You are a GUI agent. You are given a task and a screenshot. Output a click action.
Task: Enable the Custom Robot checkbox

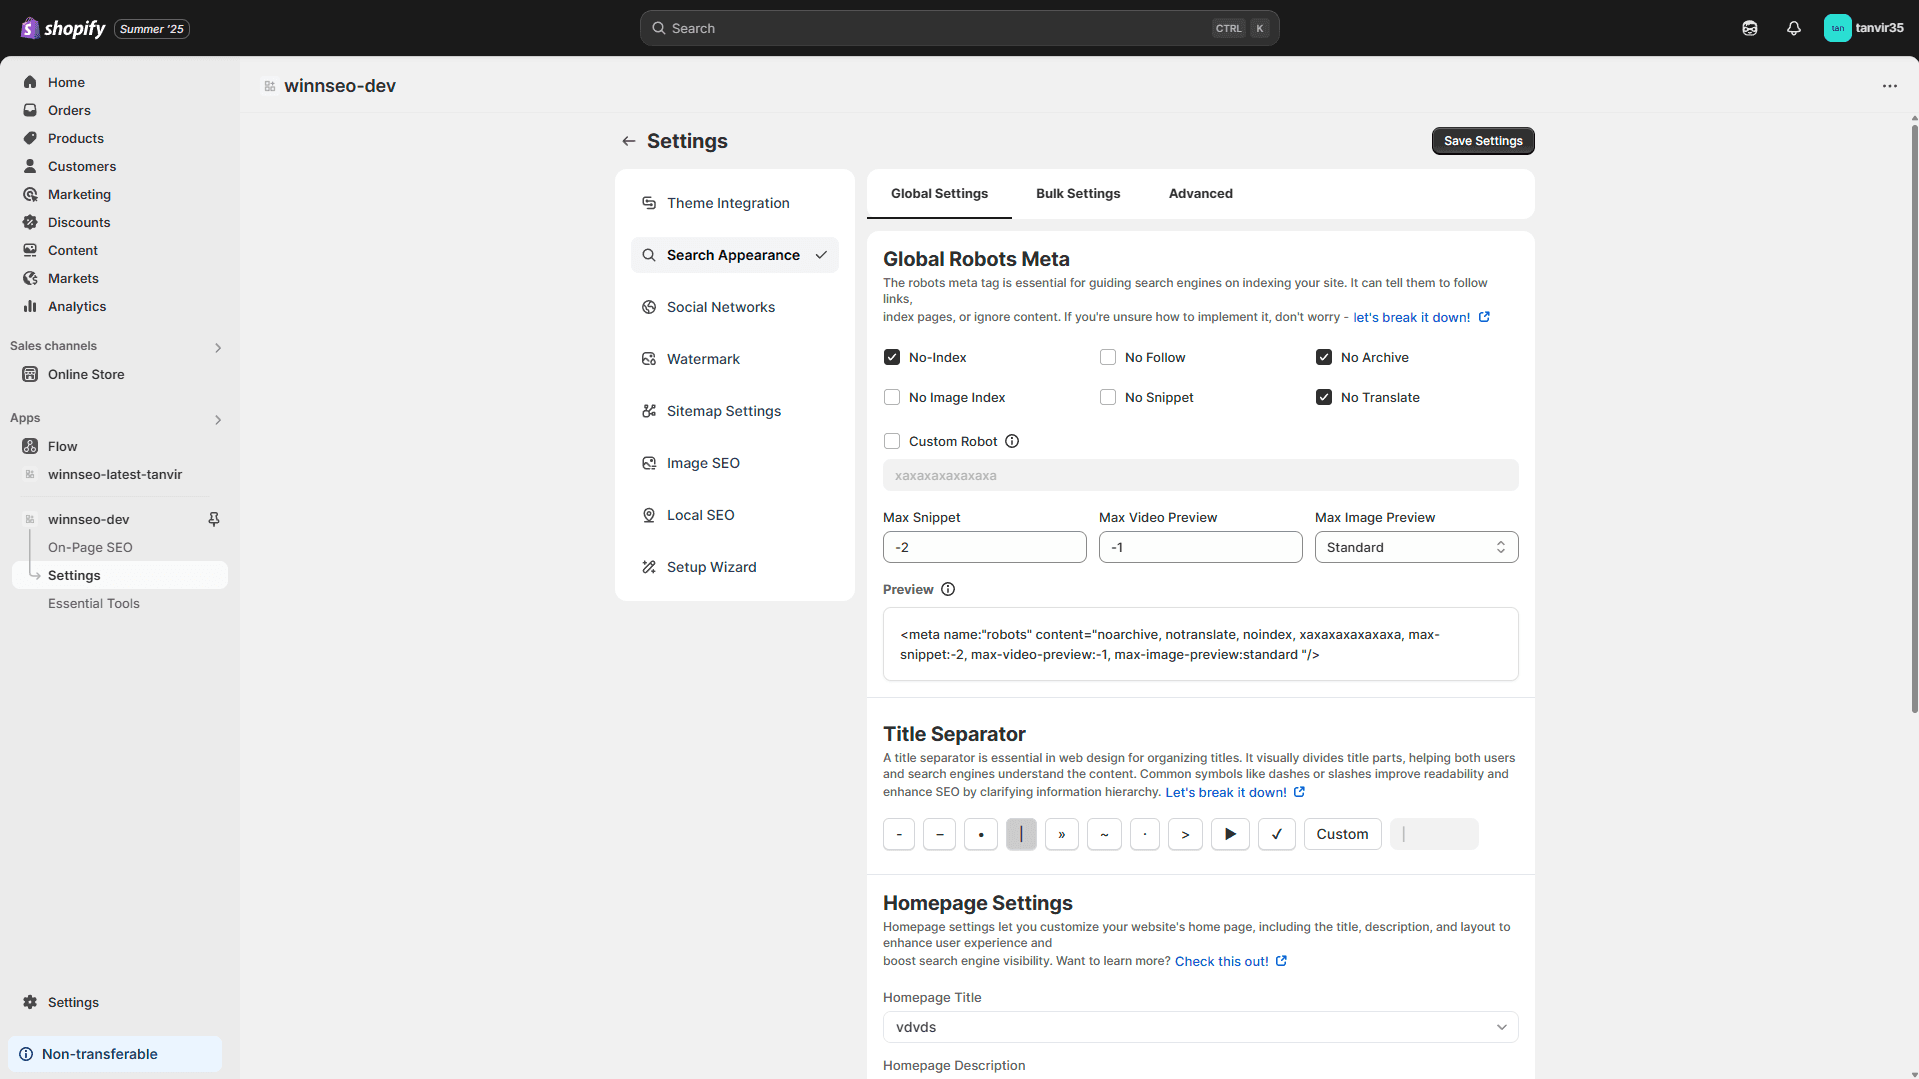tap(892, 441)
